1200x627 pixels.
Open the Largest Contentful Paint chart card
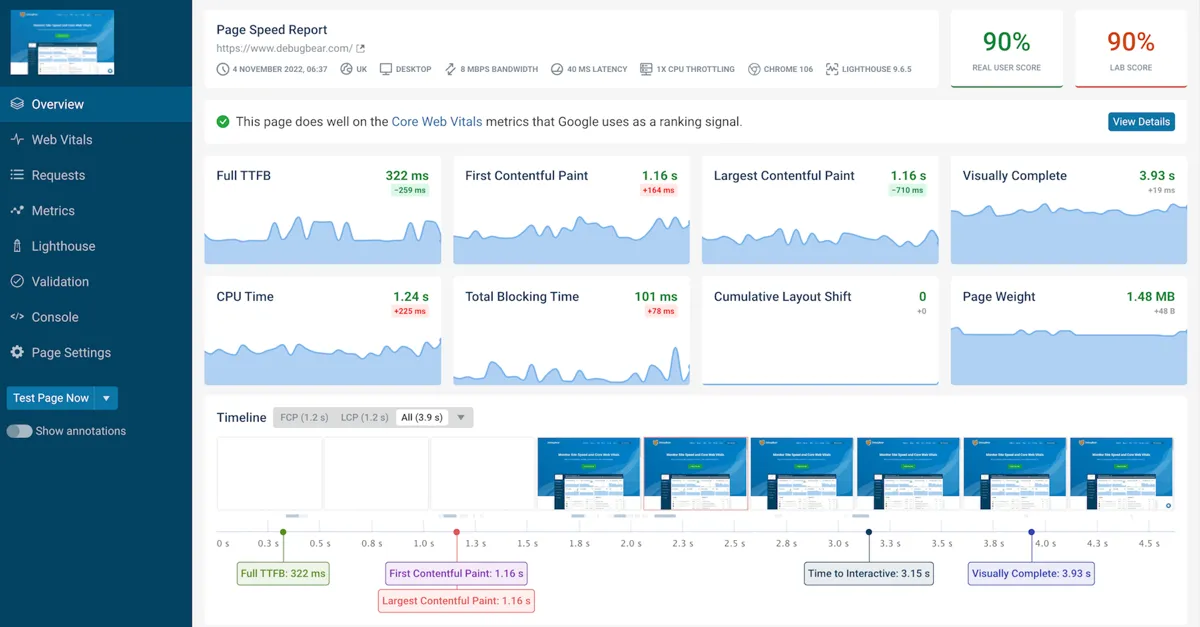pyautogui.click(x=820, y=210)
